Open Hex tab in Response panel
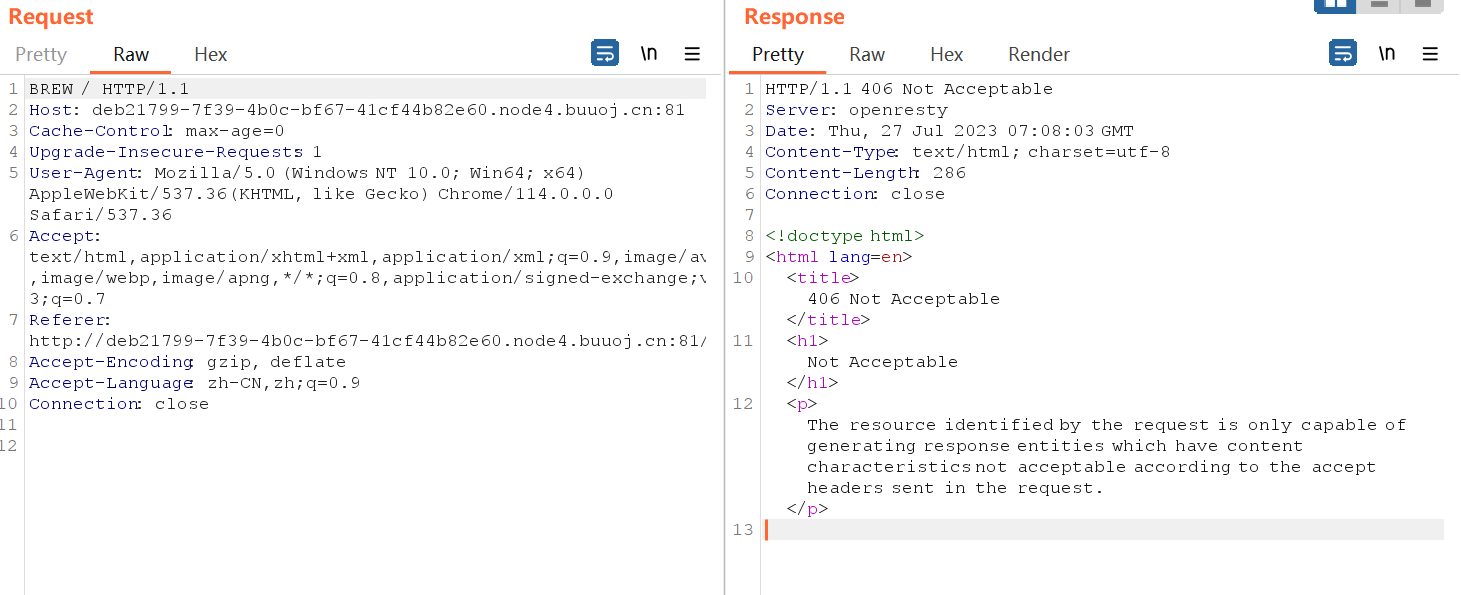 click(946, 54)
